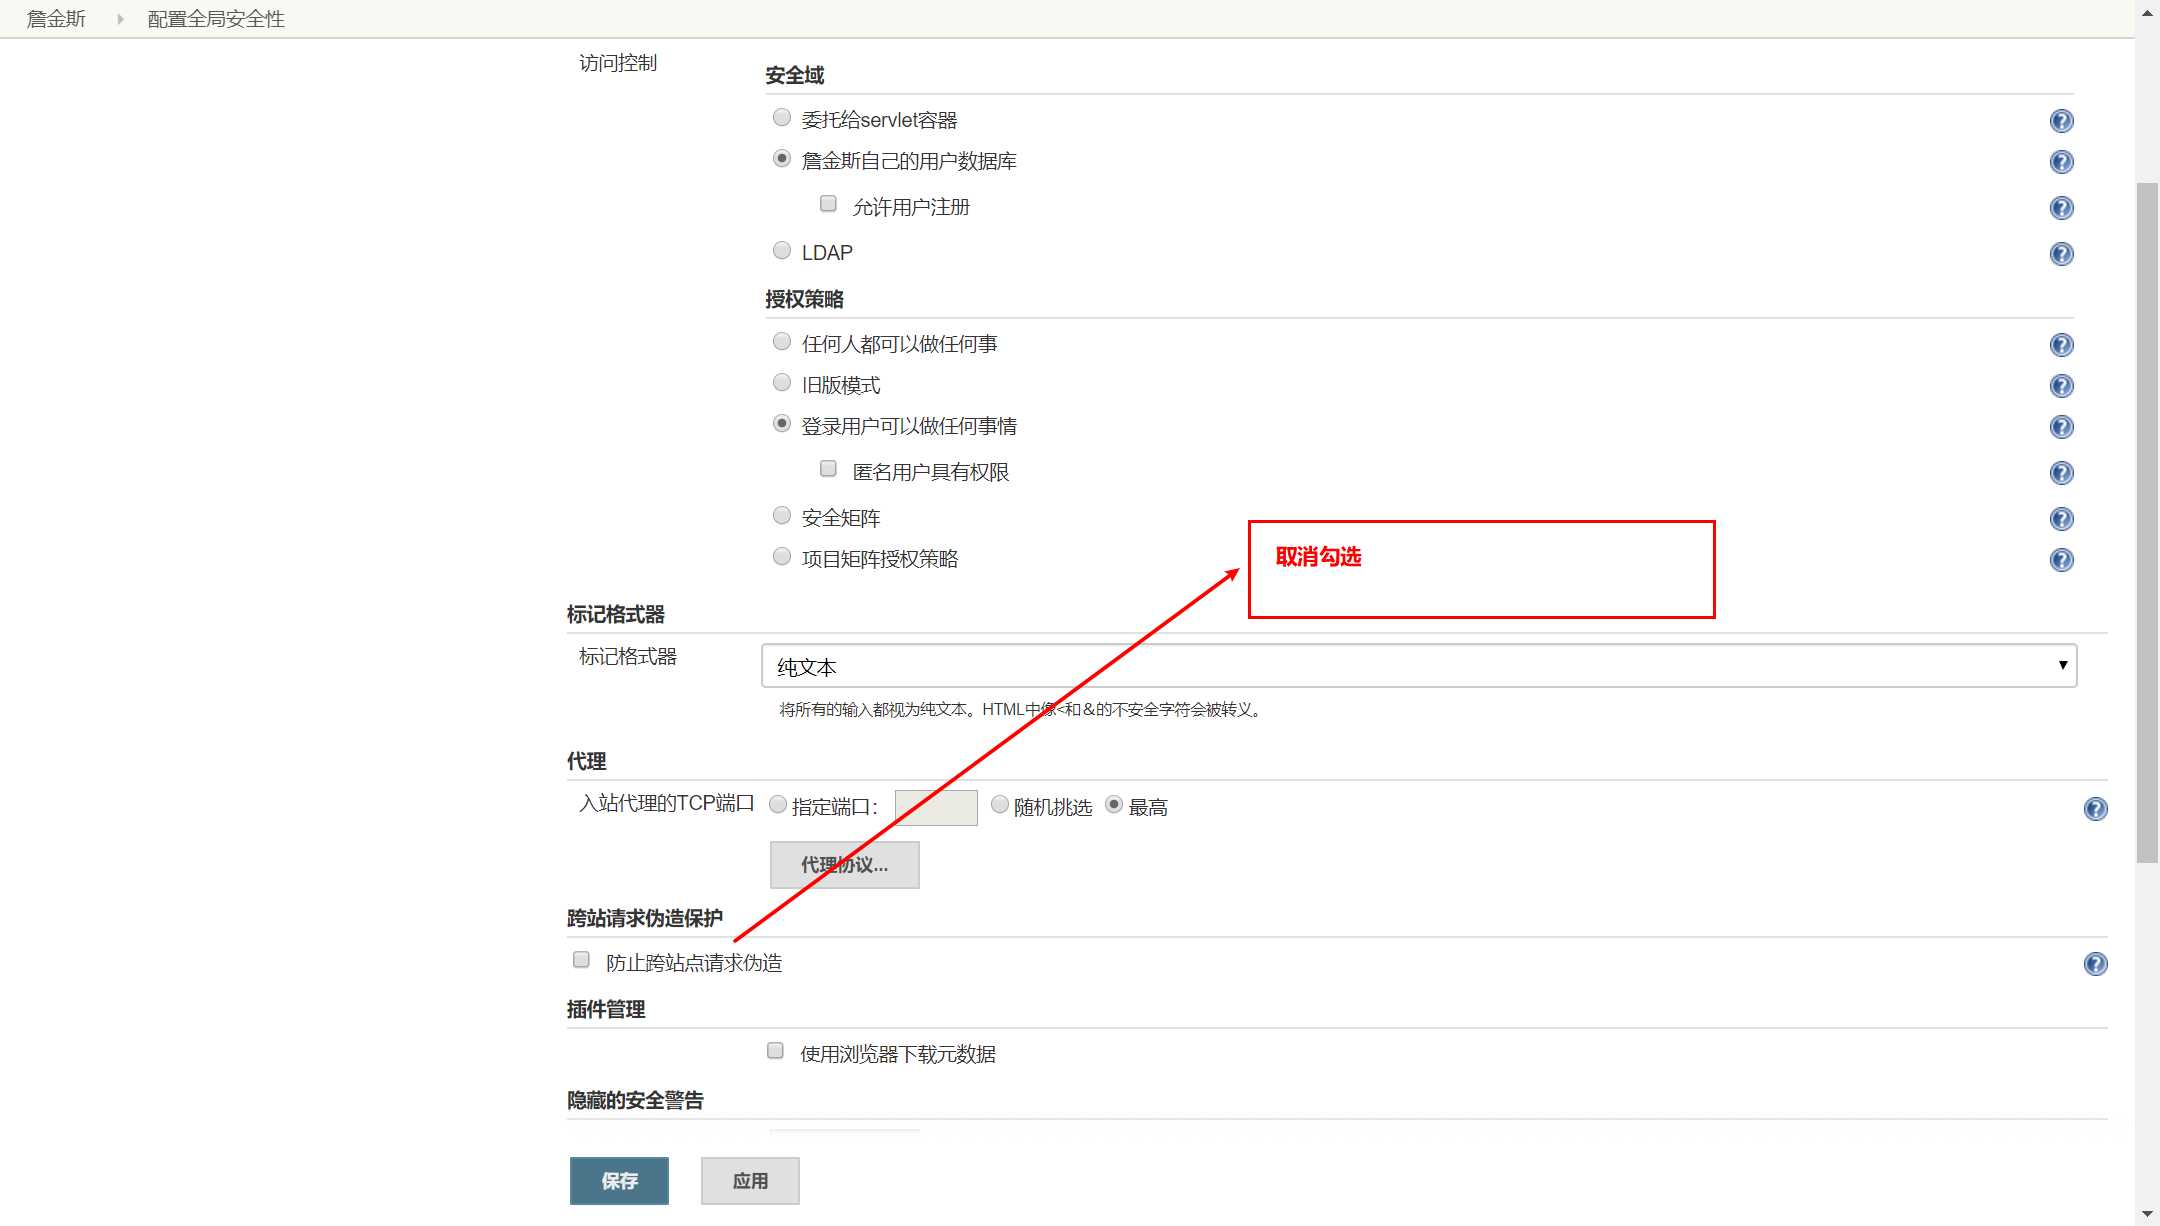Open help for 项目矩阵授权策略
2160x1226 pixels.
pos(2061,560)
